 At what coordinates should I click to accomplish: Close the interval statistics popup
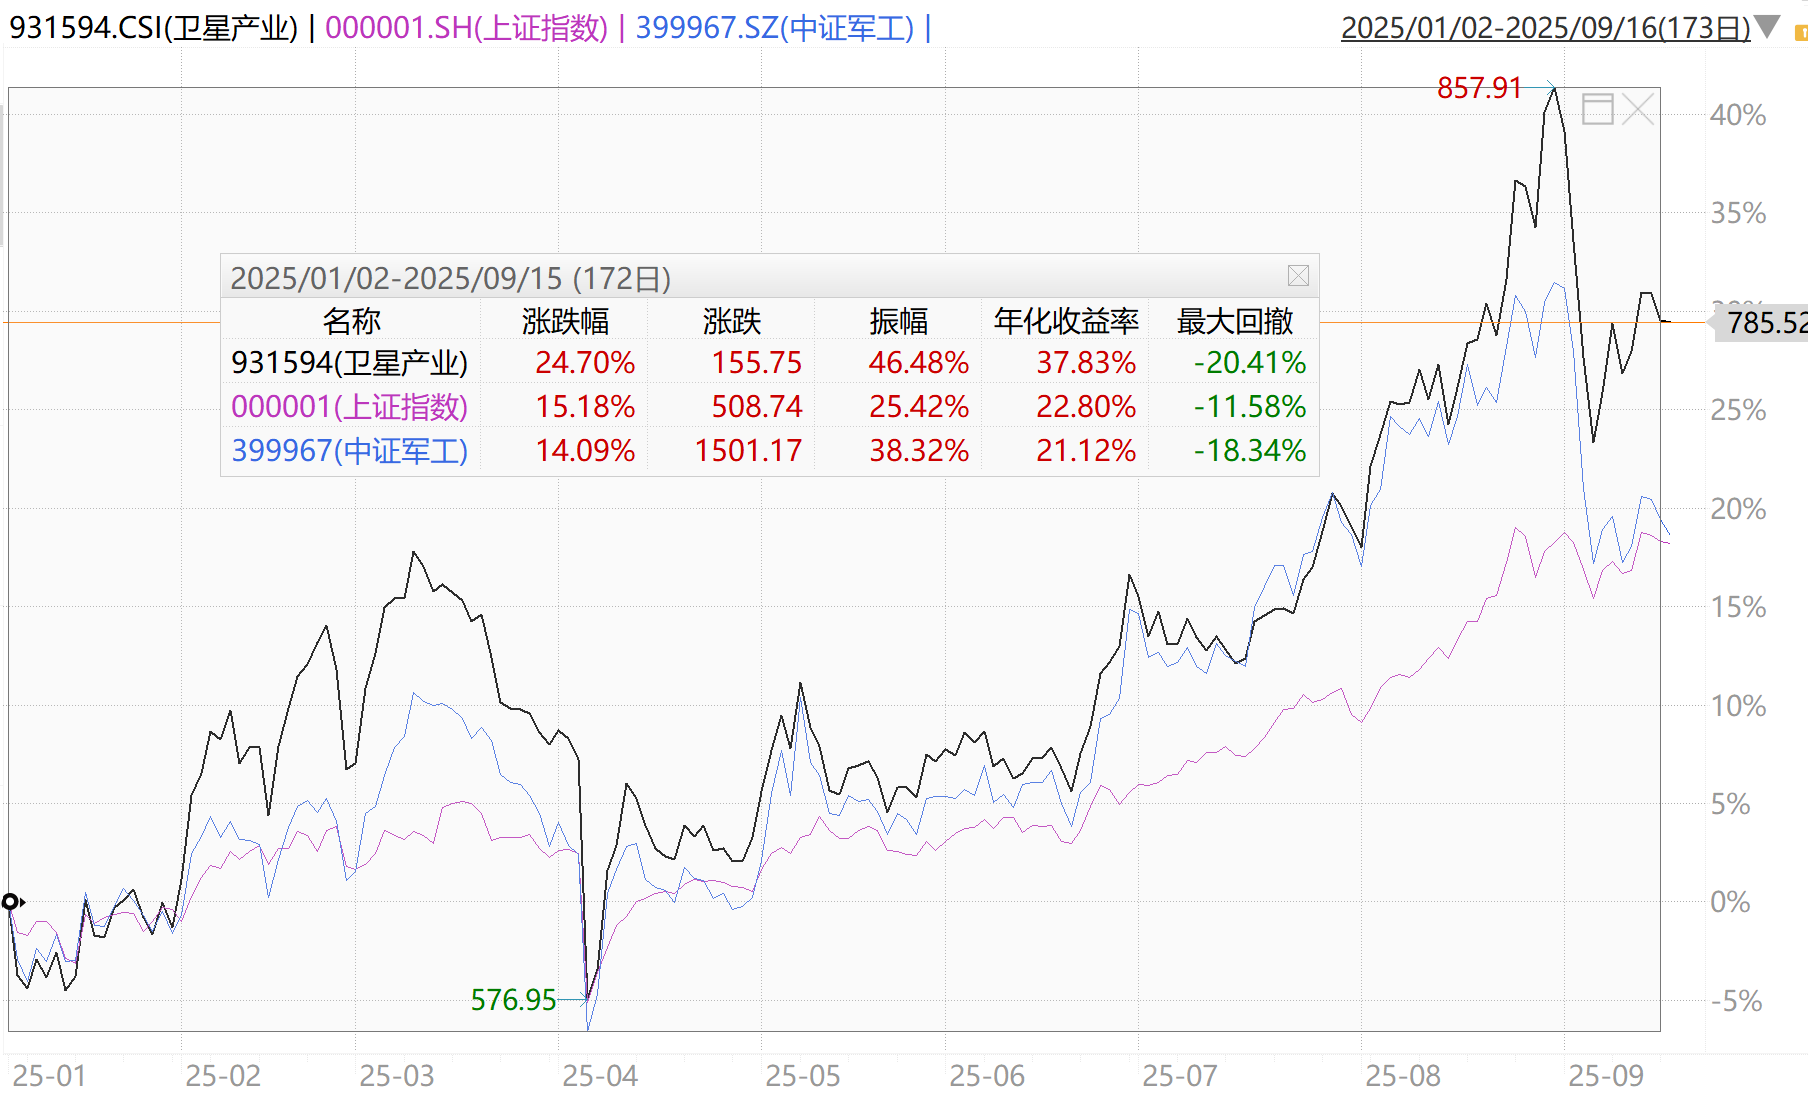(x=1298, y=276)
